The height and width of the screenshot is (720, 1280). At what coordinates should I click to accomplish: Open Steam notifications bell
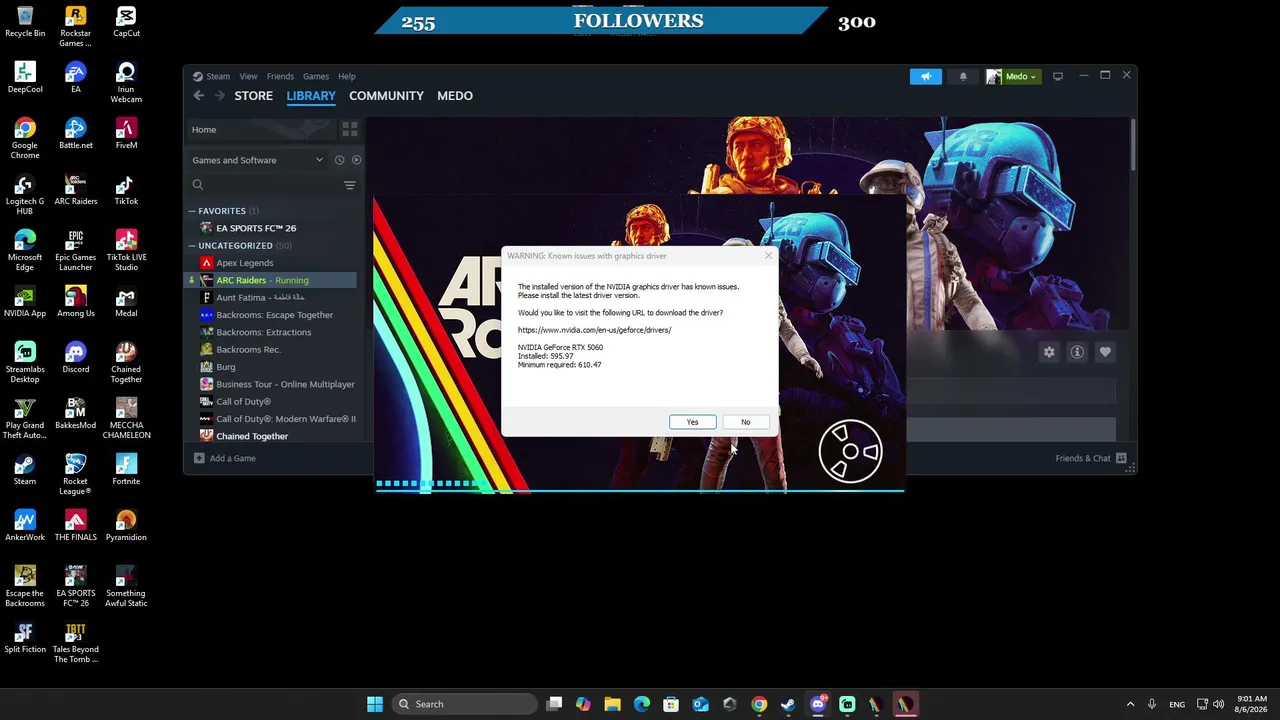[963, 76]
